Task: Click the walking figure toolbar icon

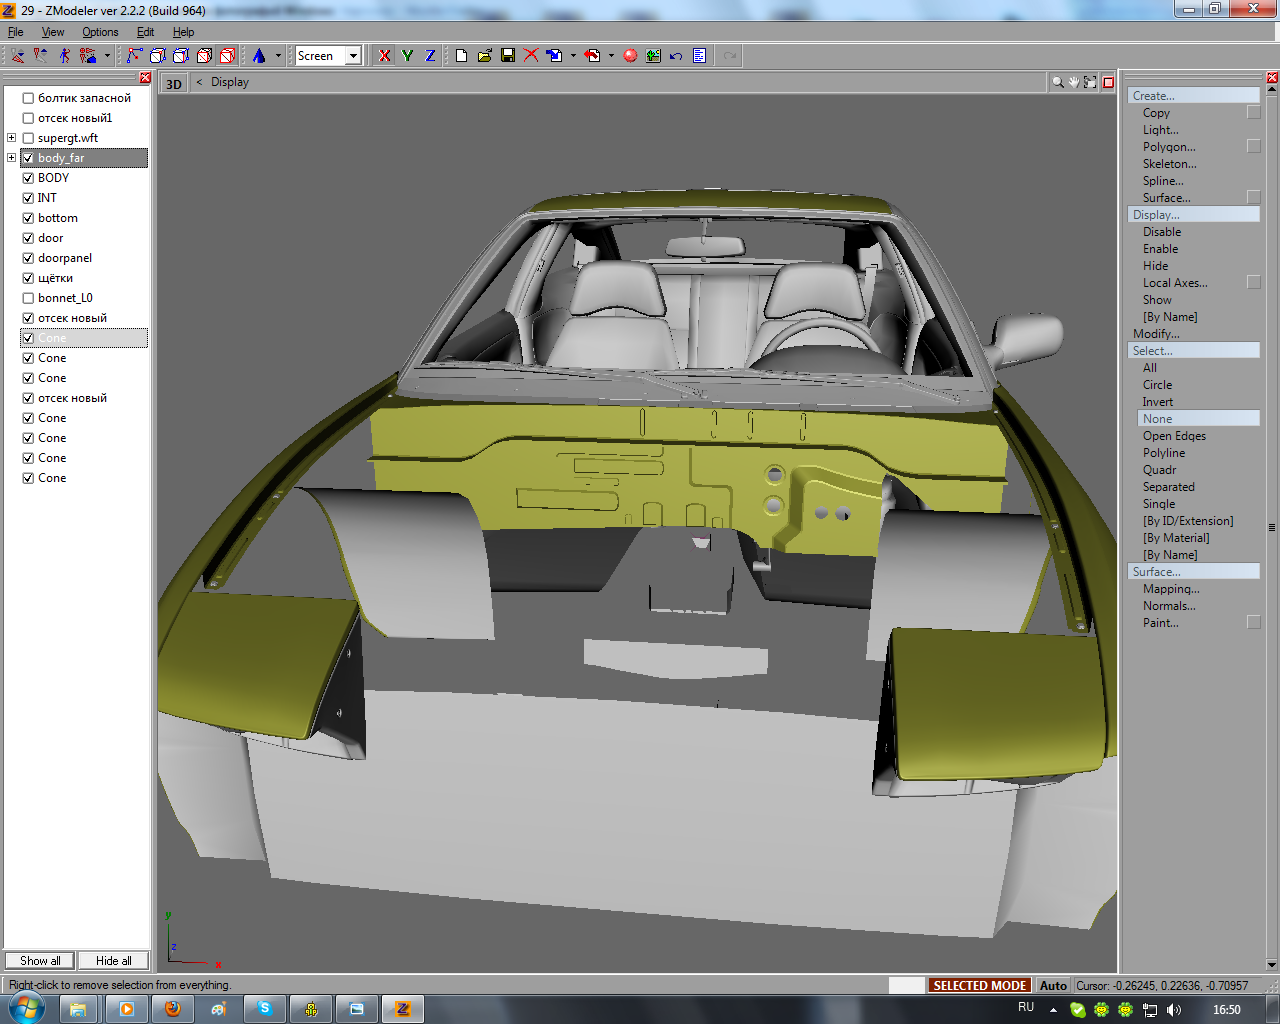Action: click(64, 56)
